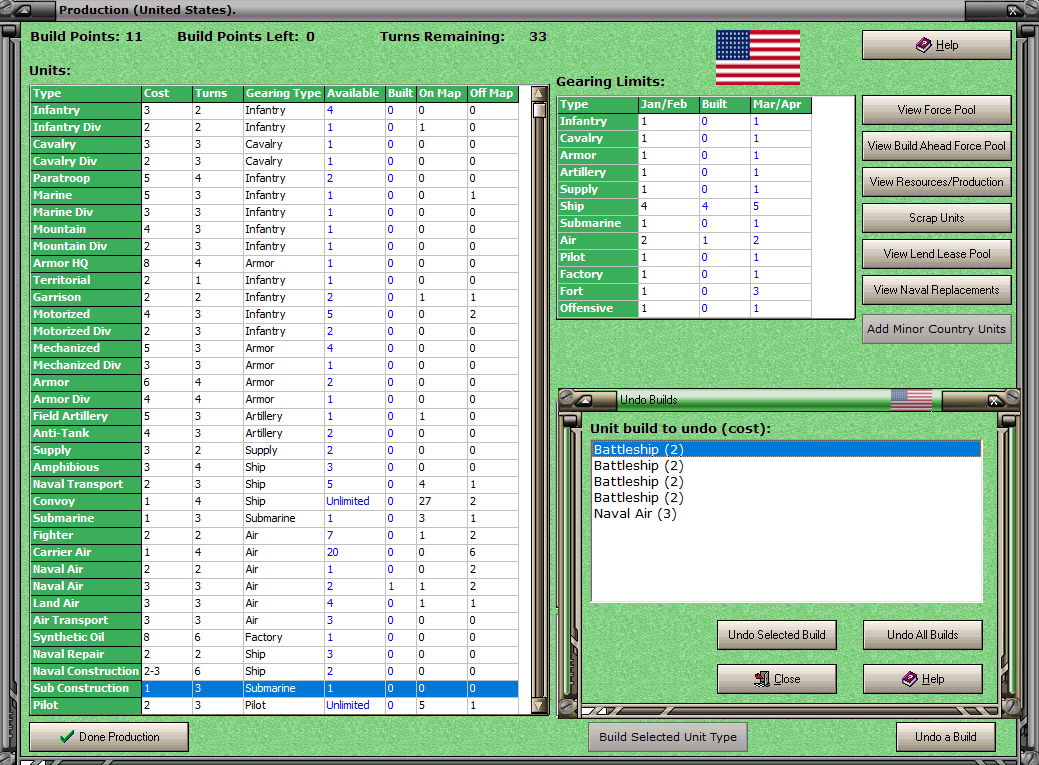Screen dimensions: 1039x765
Task: Select the Infantry row in Units table
Action: click(x=274, y=110)
